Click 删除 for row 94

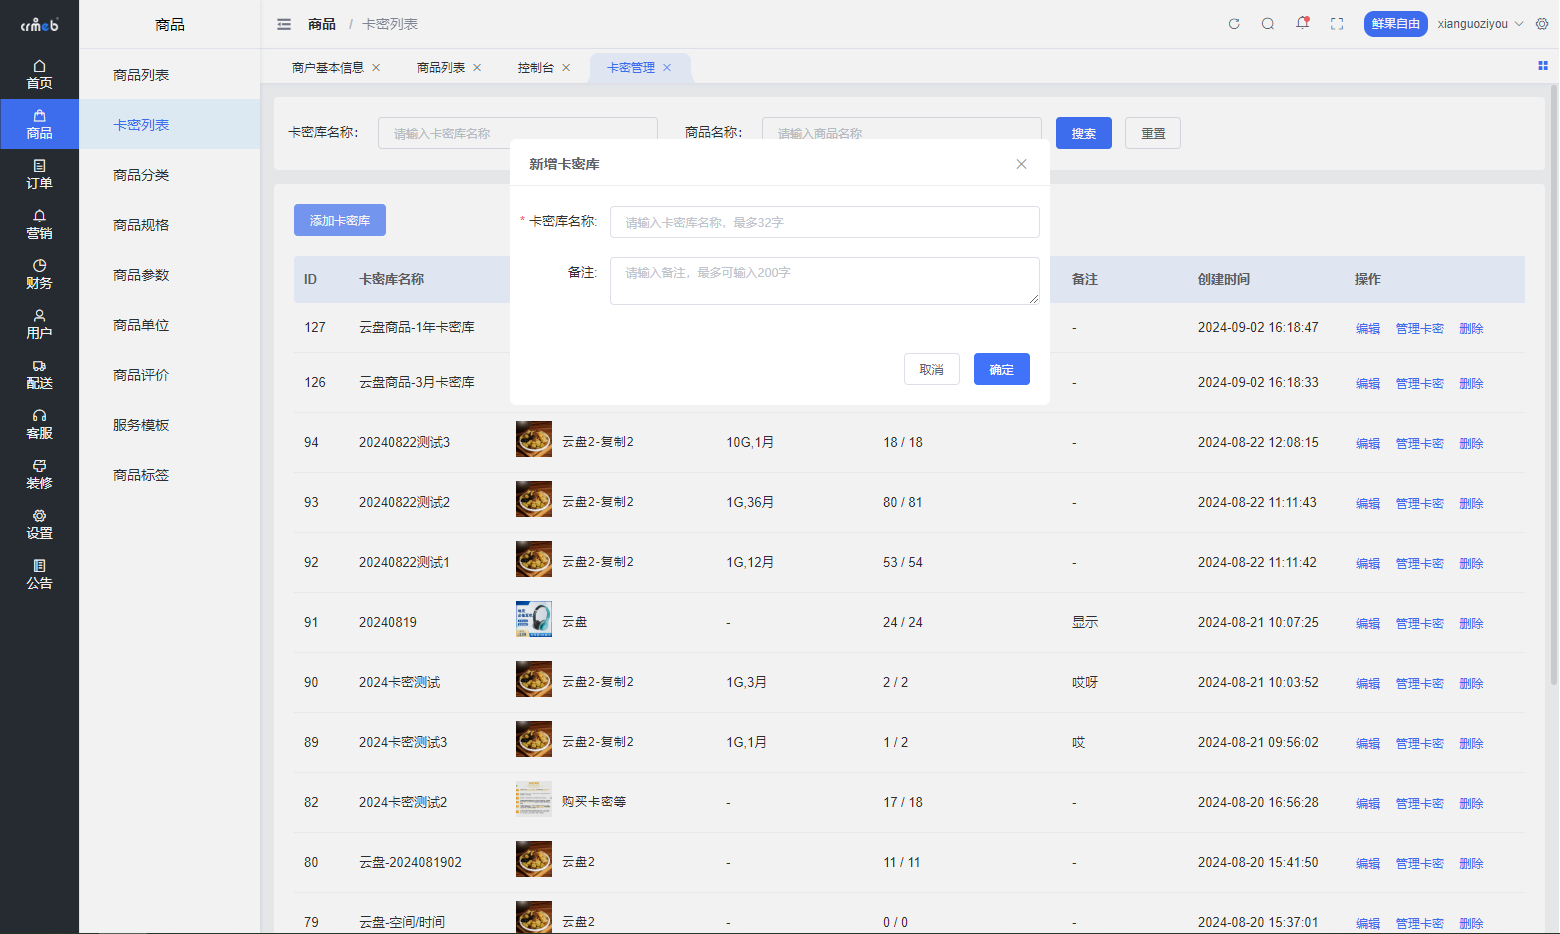[x=1471, y=443]
